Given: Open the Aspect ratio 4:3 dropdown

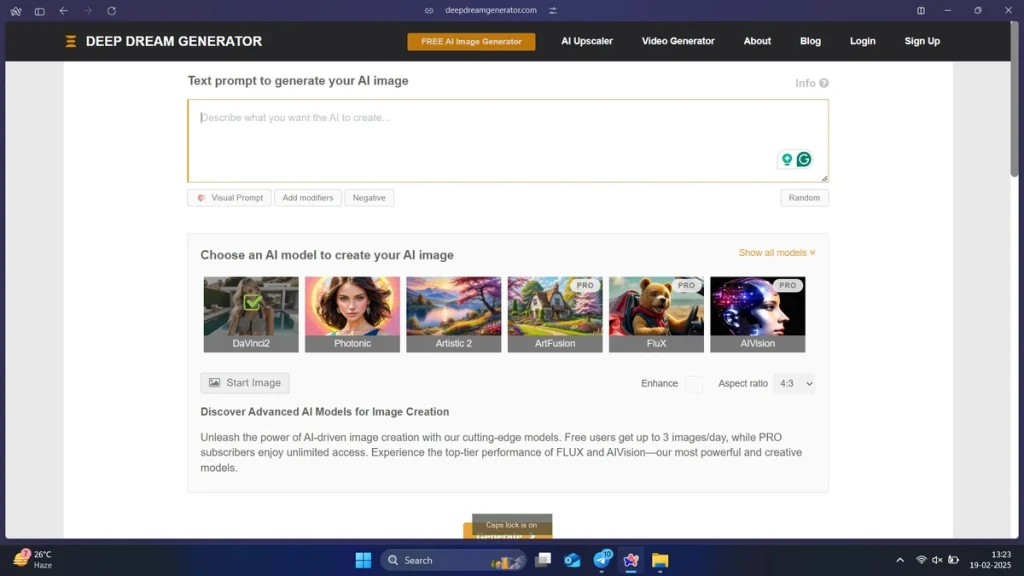Looking at the screenshot, I should pos(794,383).
